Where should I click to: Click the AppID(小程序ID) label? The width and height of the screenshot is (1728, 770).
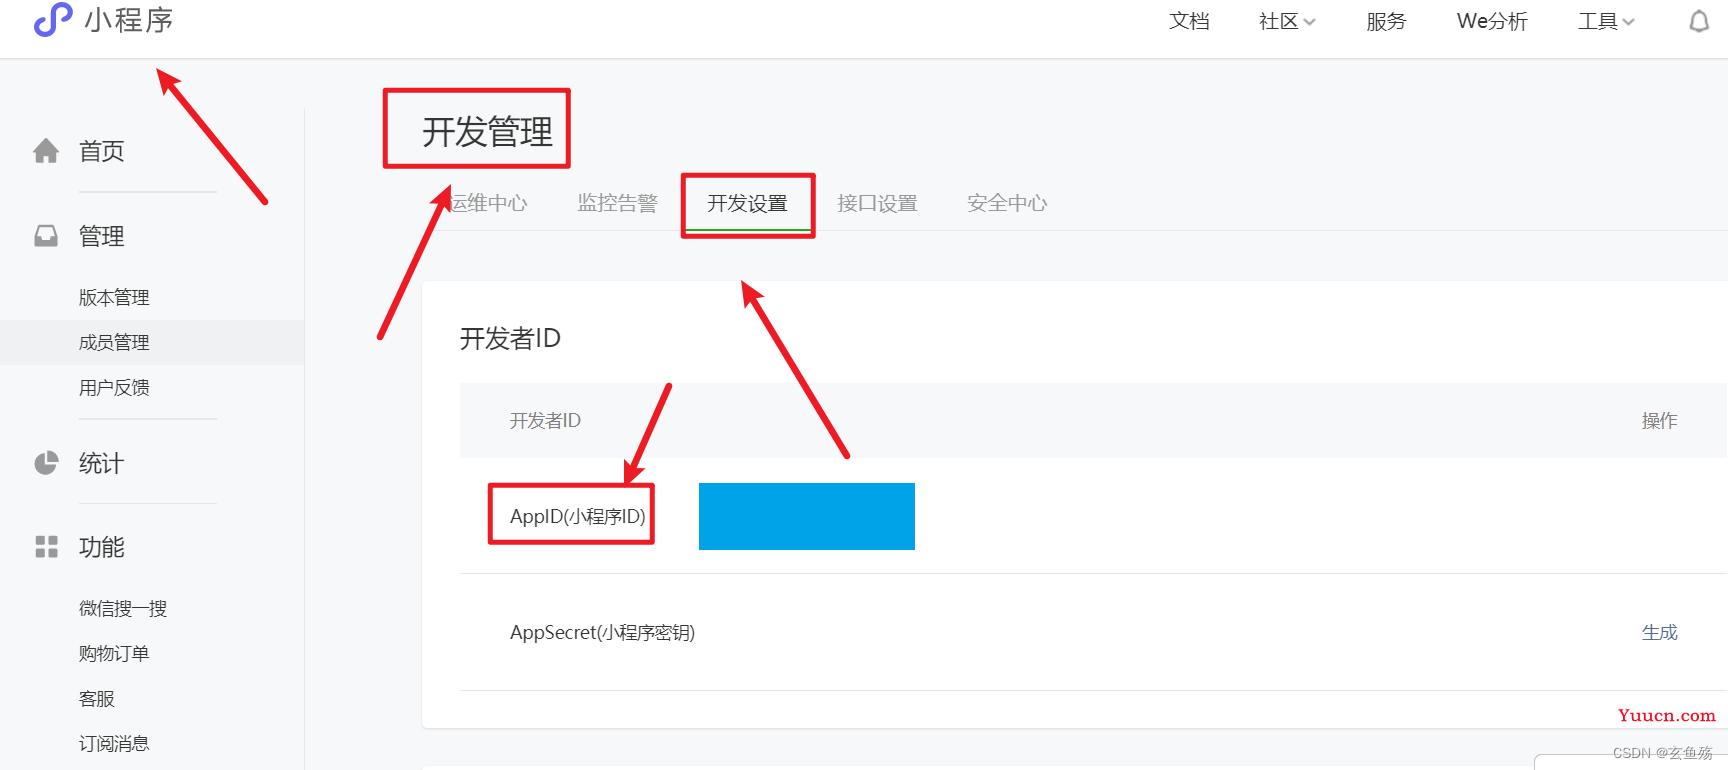[578, 516]
